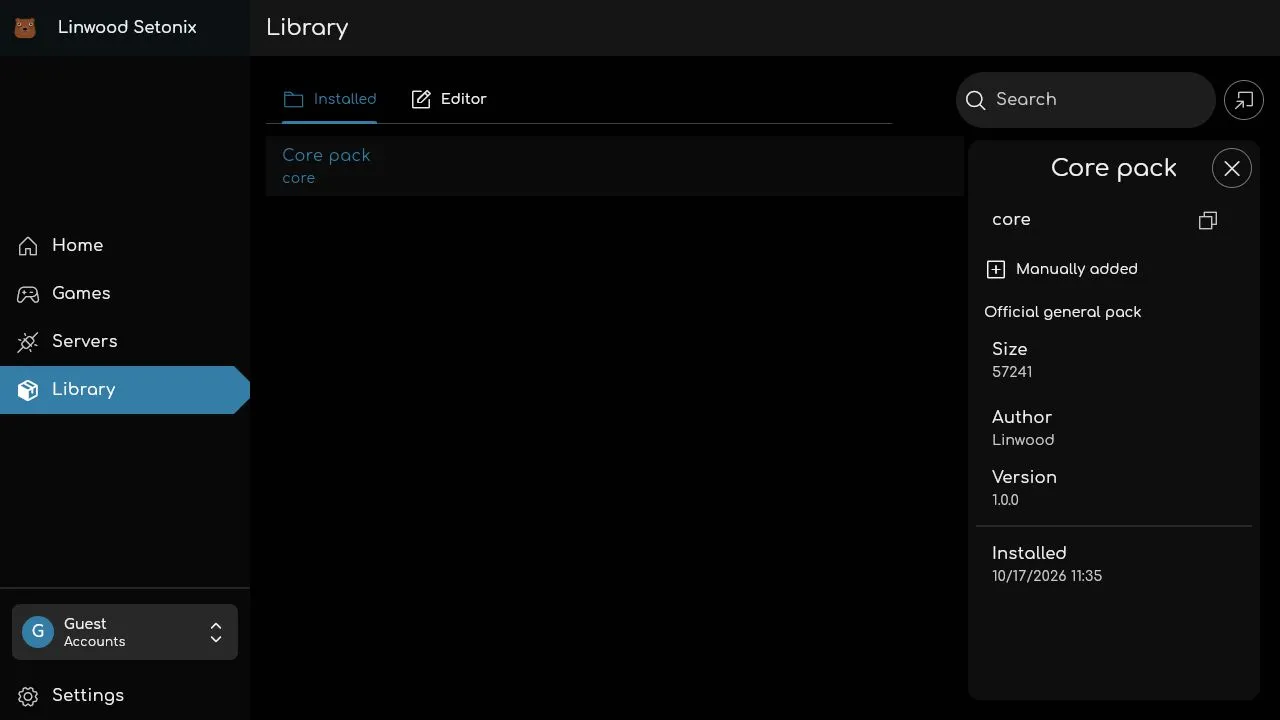Copy the core pack identifier

[1208, 220]
